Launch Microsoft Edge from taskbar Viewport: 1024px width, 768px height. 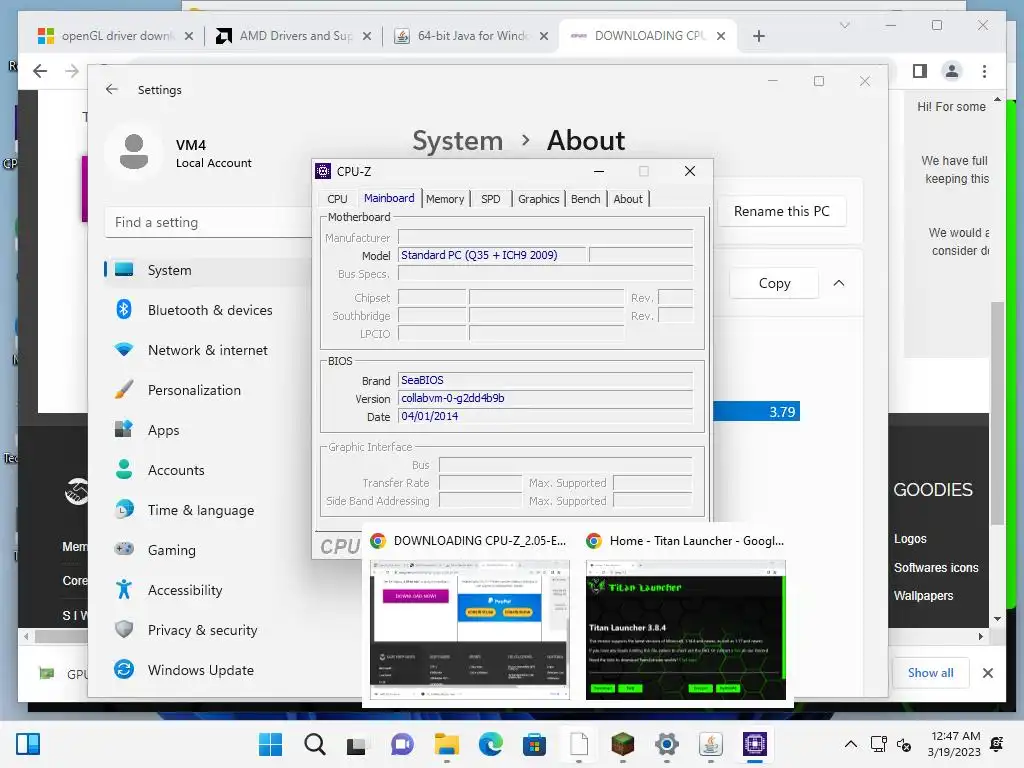click(x=491, y=744)
